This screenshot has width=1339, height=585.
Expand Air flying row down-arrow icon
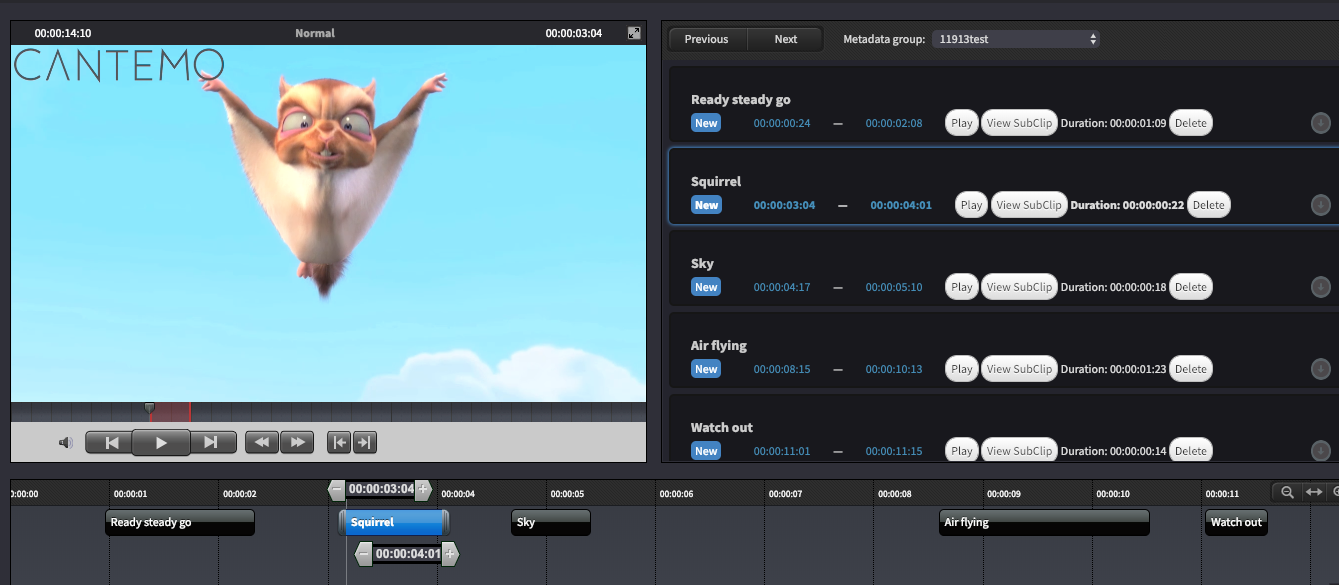1320,369
